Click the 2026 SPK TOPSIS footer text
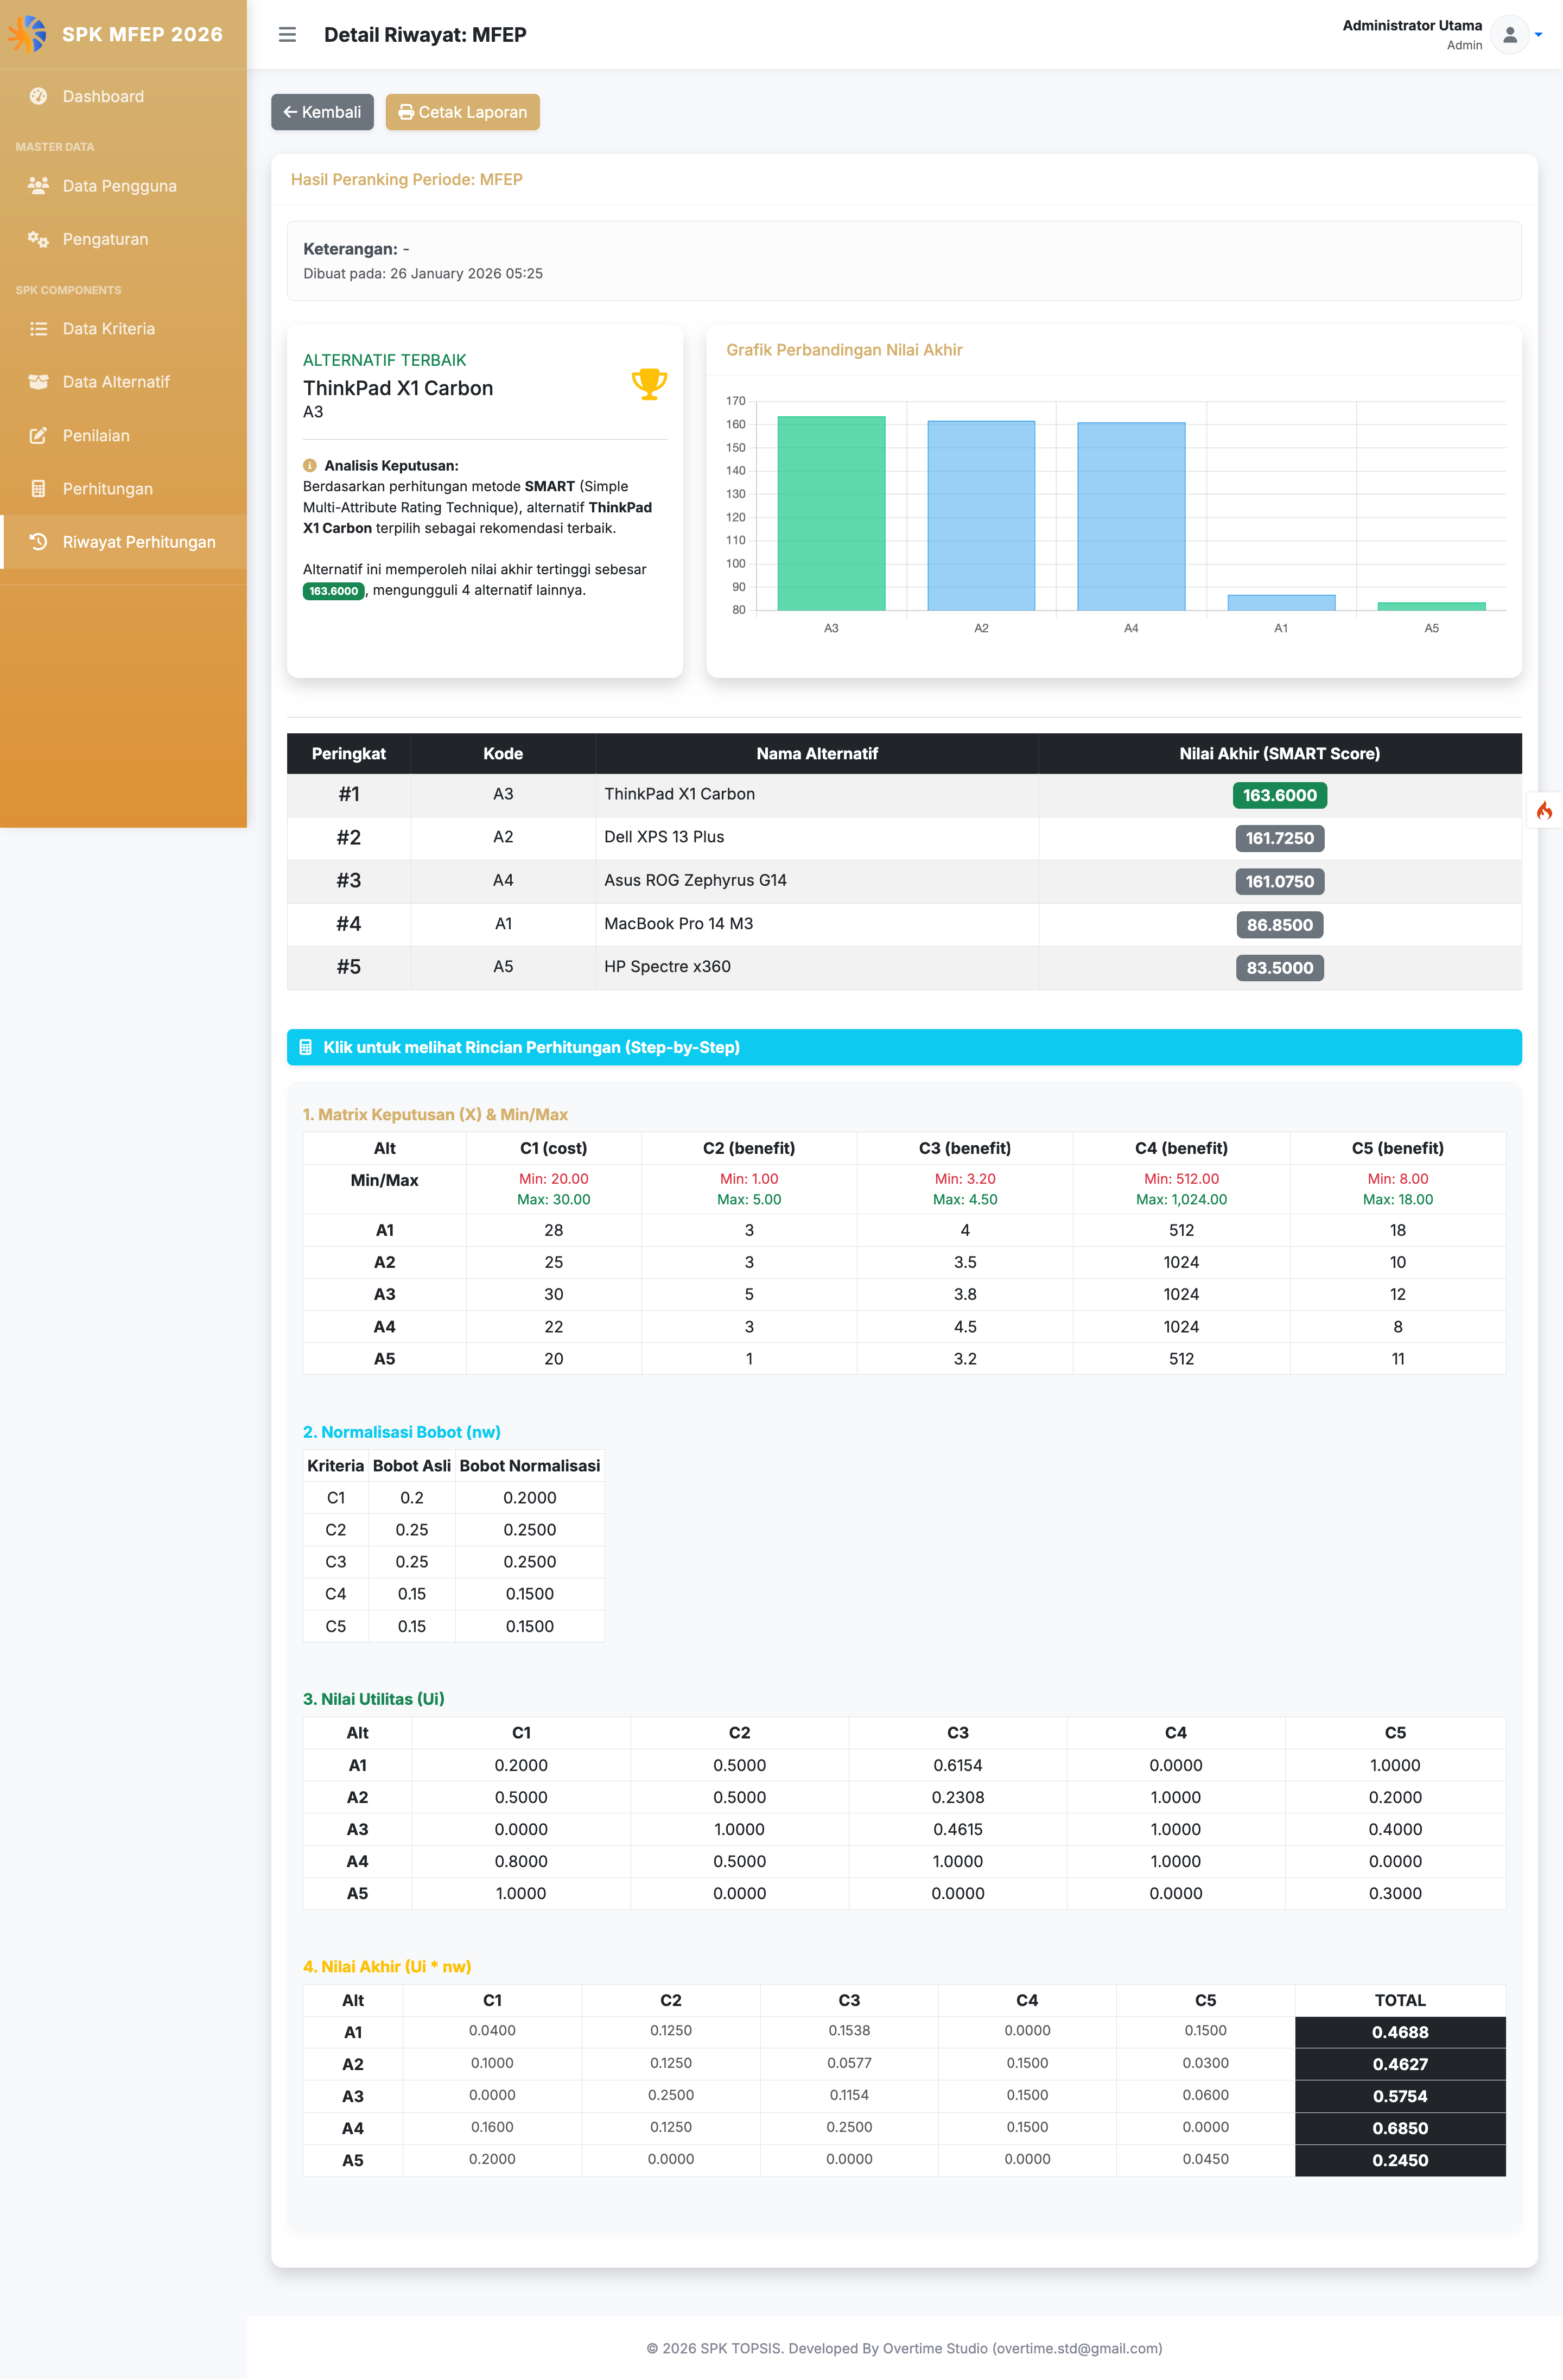The width and height of the screenshot is (1563, 2380). click(x=904, y=2348)
